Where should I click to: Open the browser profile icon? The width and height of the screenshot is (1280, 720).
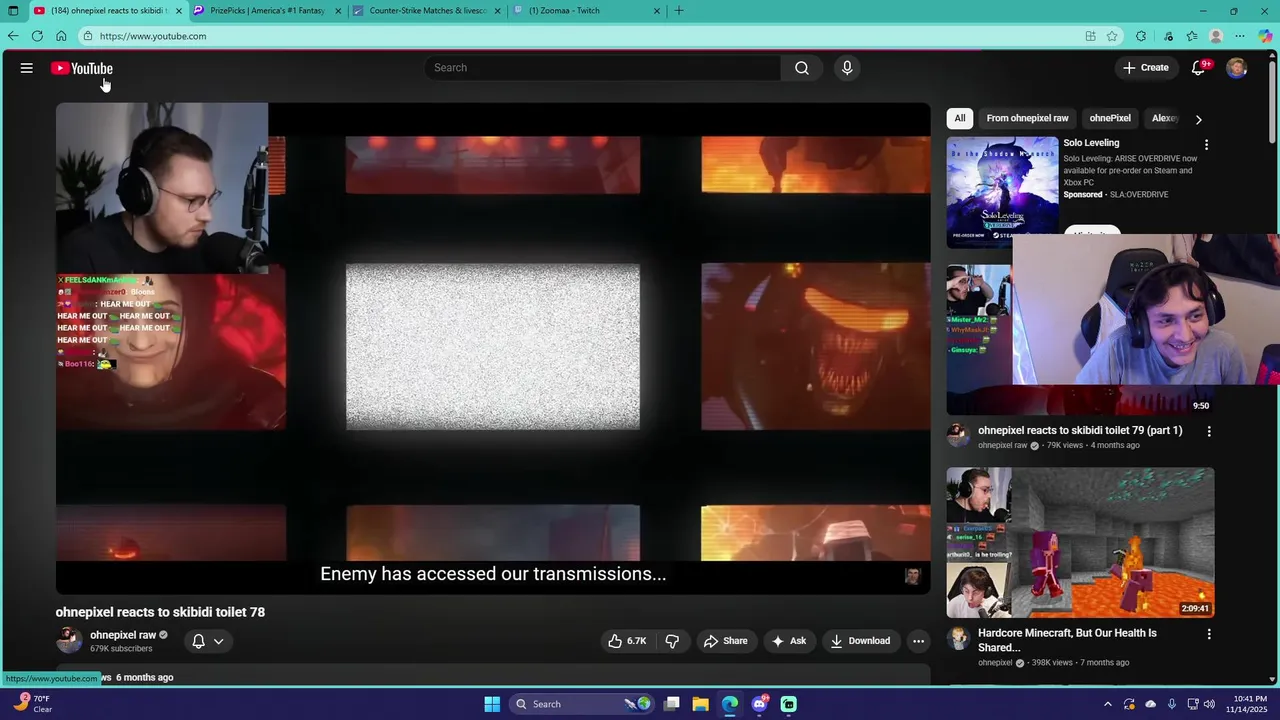(x=1216, y=36)
